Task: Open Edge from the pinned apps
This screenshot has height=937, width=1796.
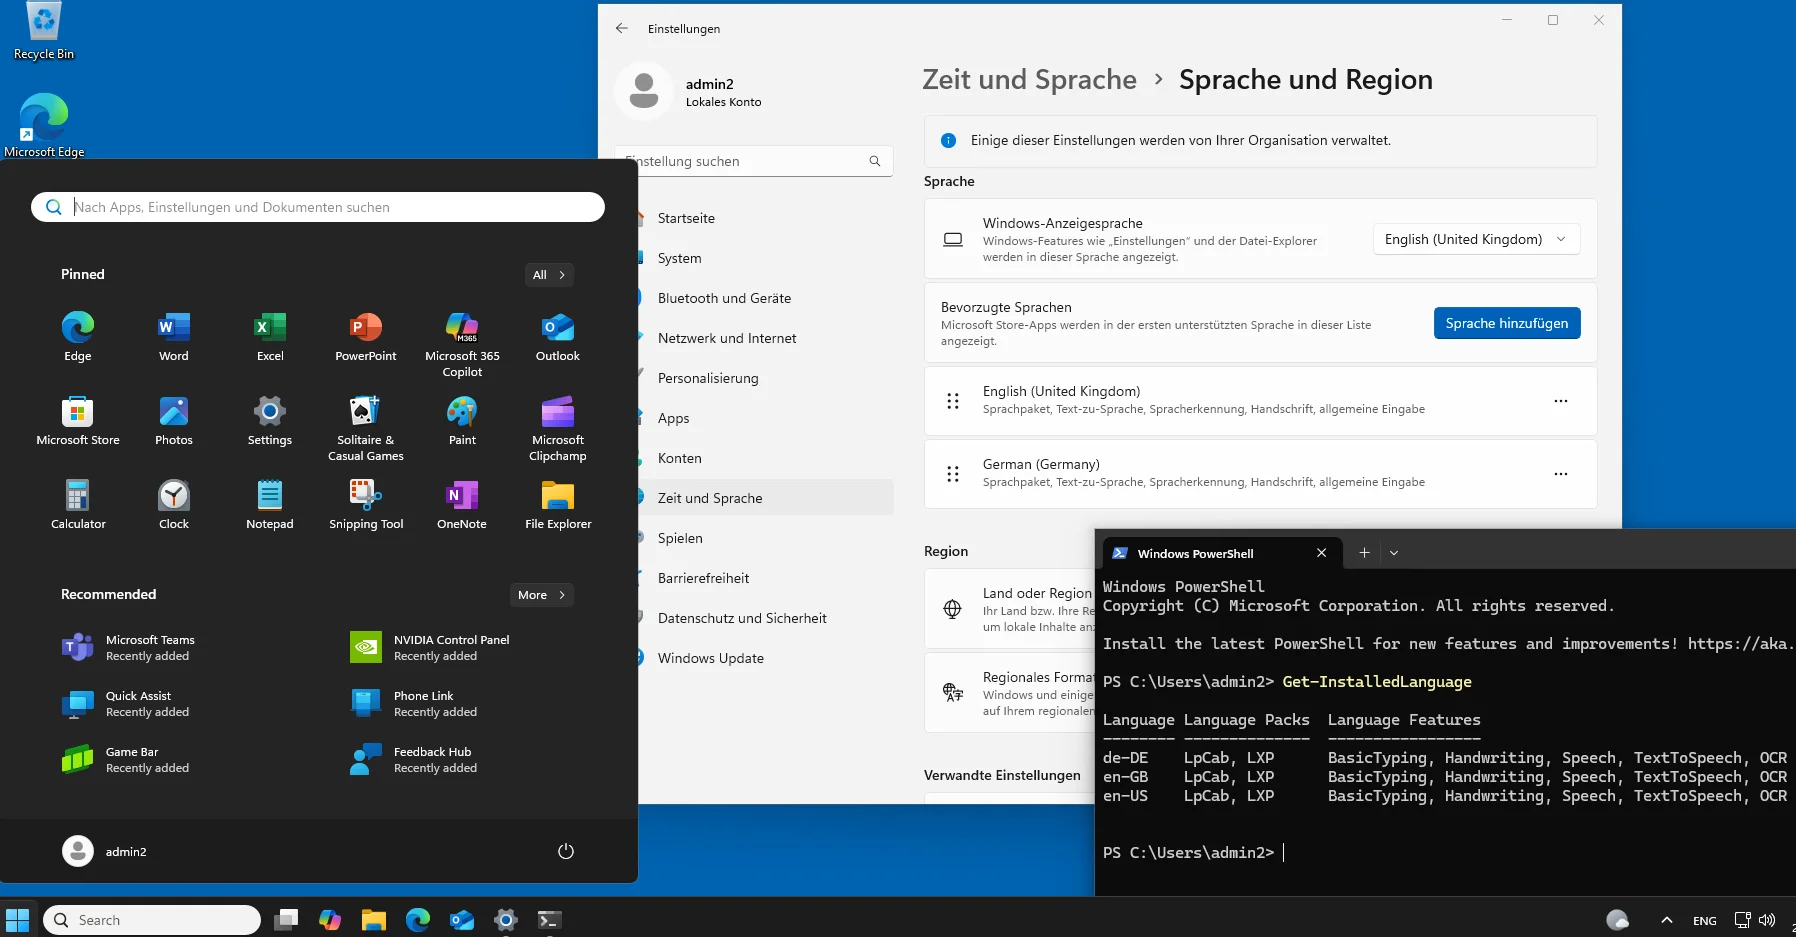Action: tap(78, 336)
